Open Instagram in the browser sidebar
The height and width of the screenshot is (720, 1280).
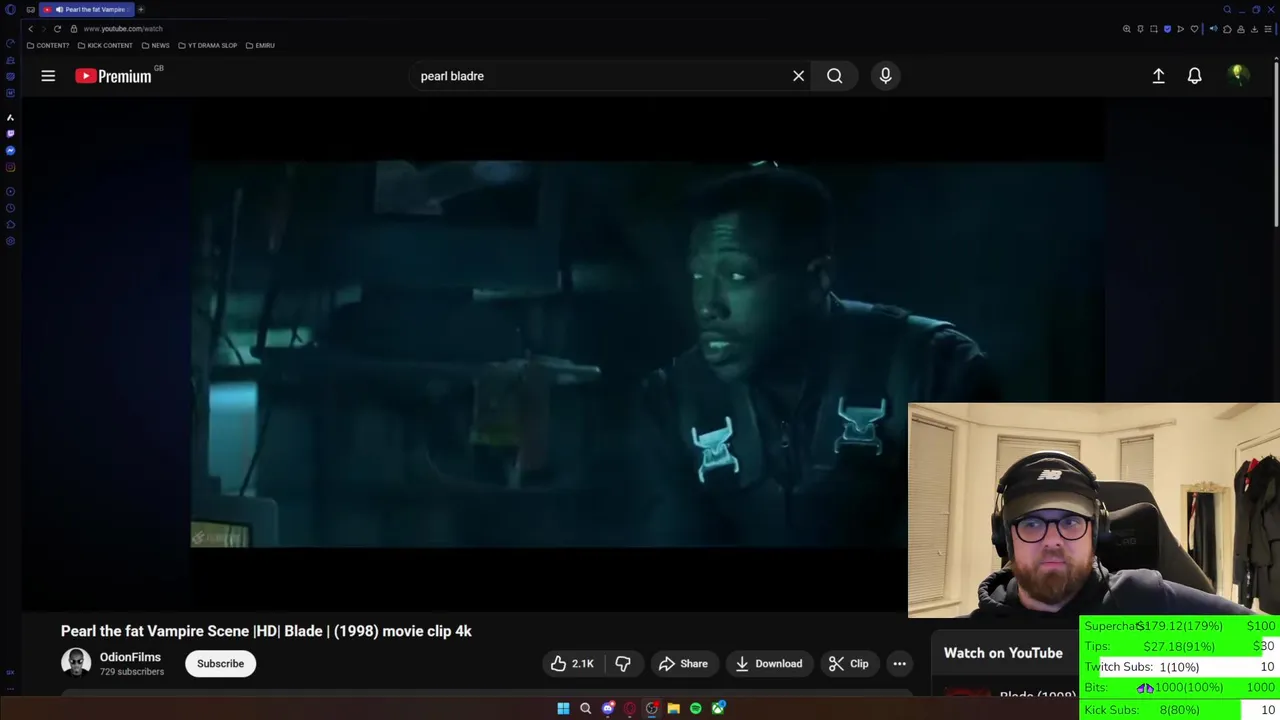pyautogui.click(x=10, y=167)
